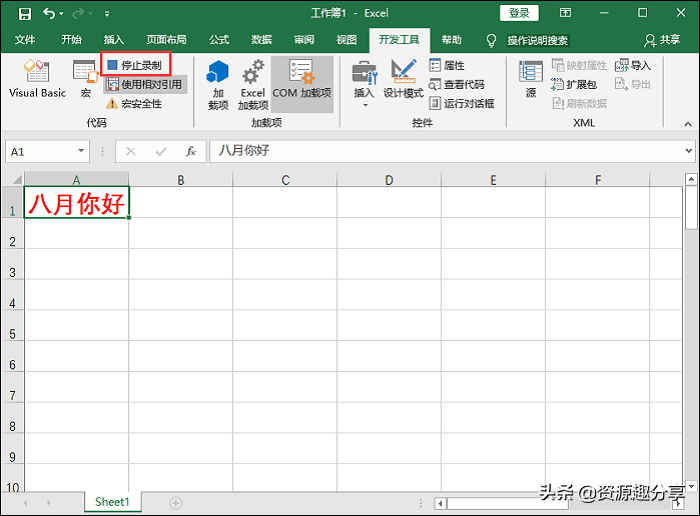
Task: Toggle 设计模式 design mode
Action: (x=404, y=78)
